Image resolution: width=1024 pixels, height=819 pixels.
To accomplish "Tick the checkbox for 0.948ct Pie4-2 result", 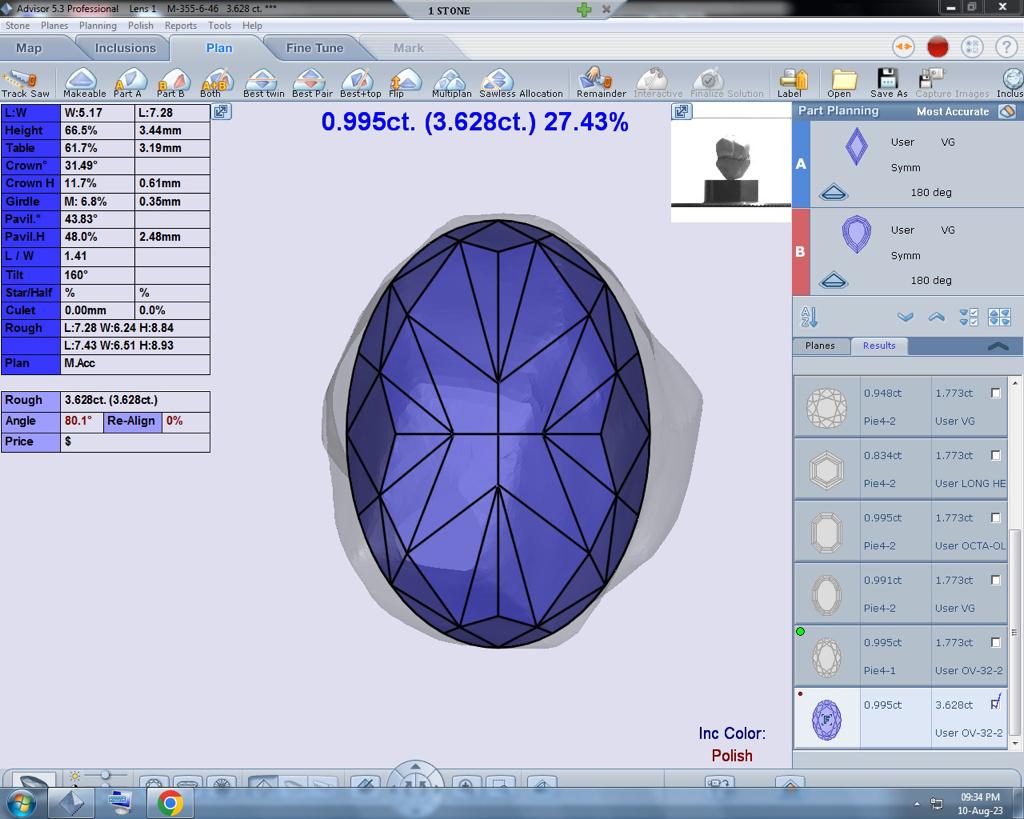I will point(995,393).
